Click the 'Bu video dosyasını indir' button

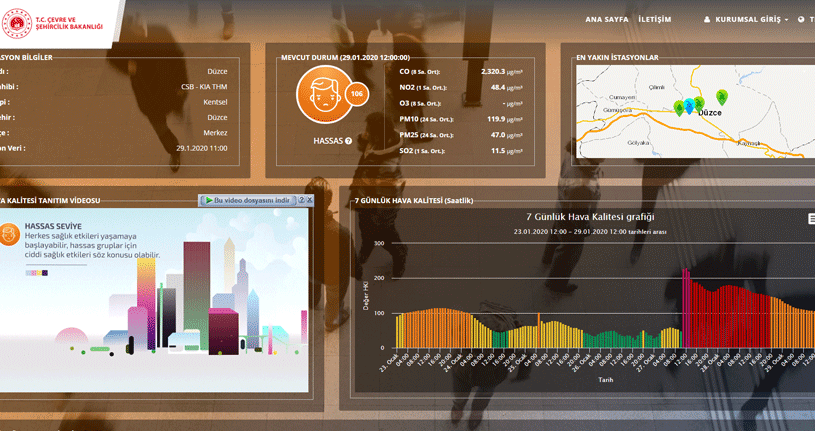pyautogui.click(x=247, y=200)
